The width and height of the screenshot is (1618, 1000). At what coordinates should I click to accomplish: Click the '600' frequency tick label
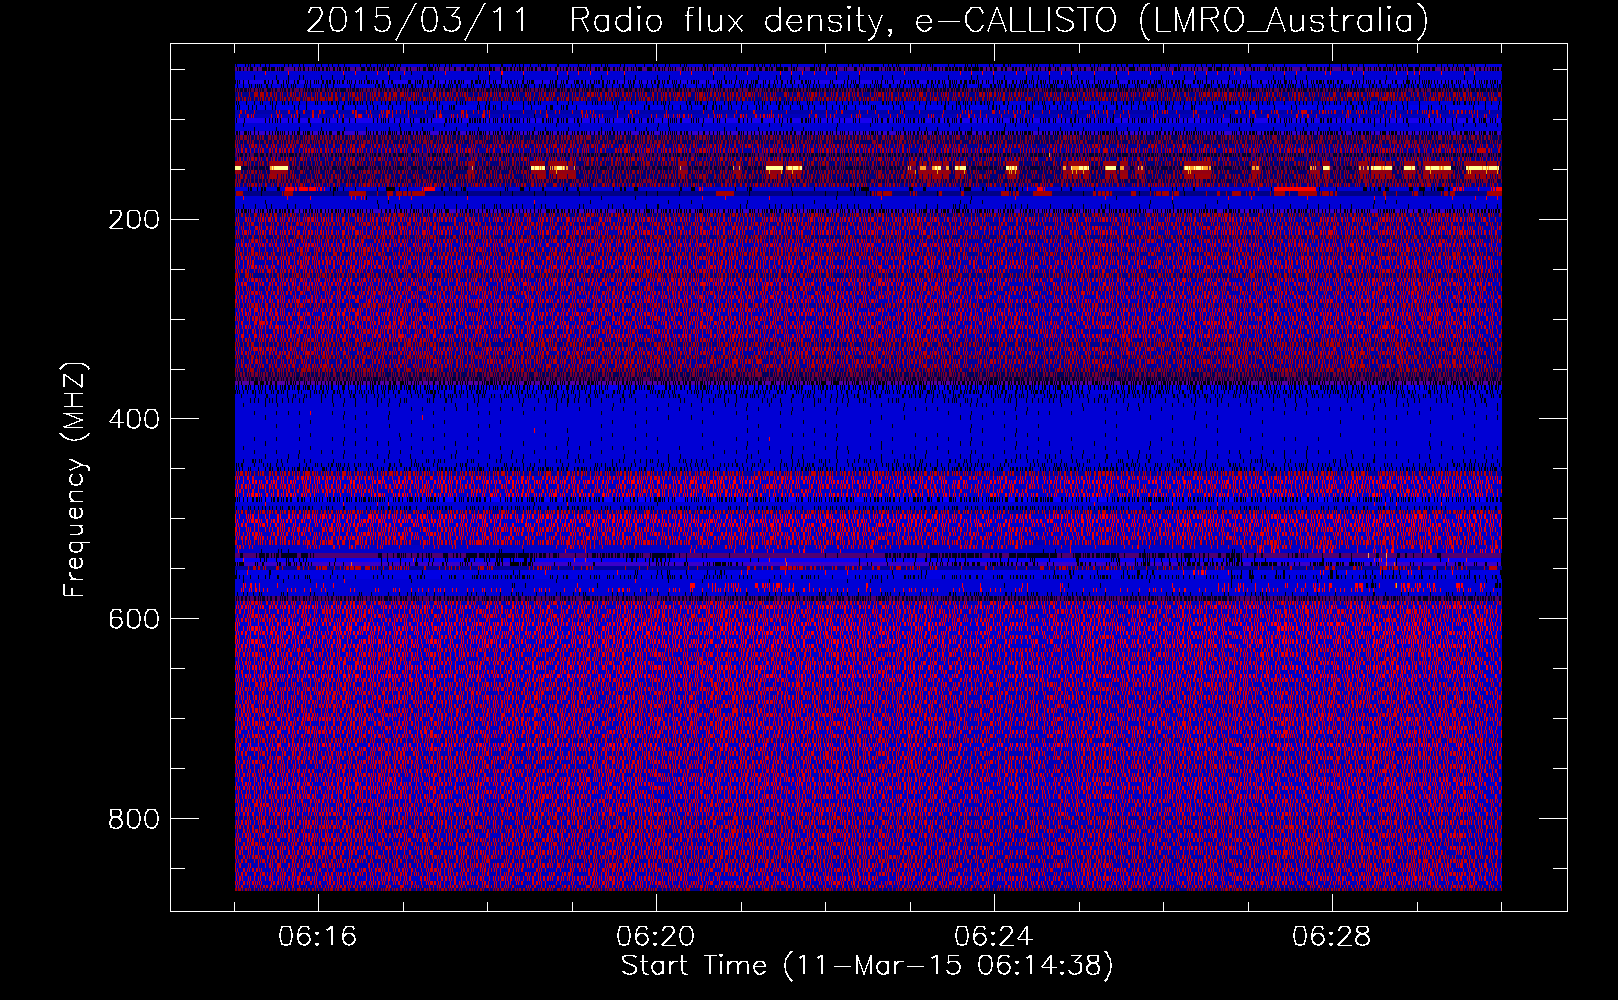133,619
